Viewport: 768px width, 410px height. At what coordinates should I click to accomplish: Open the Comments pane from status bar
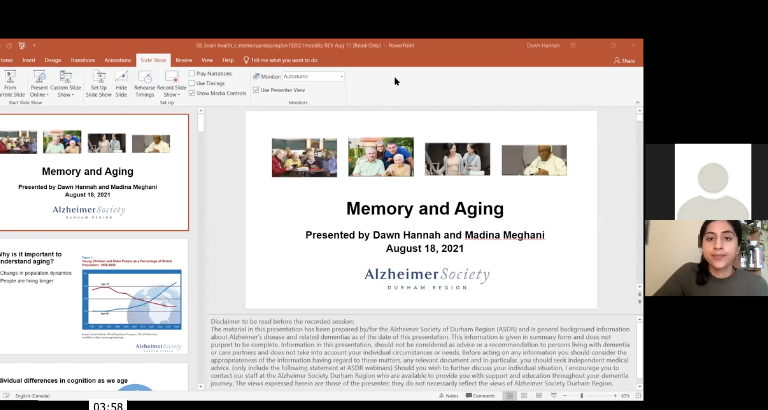point(480,396)
